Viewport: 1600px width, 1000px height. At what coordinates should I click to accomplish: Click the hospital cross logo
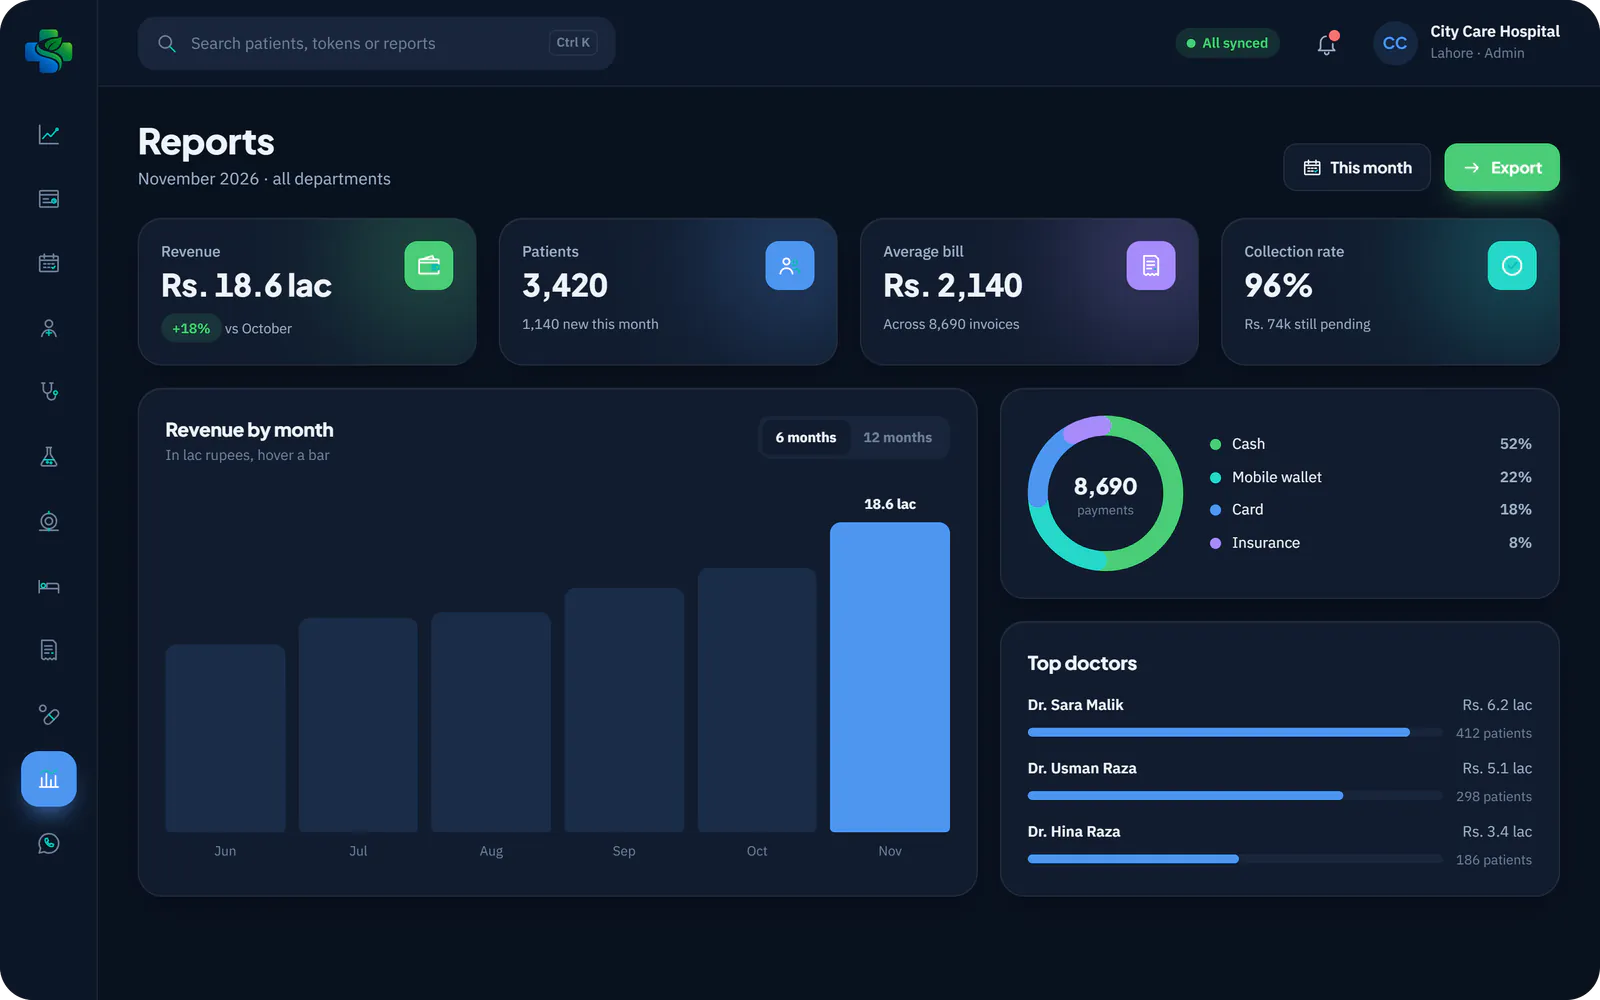48,50
